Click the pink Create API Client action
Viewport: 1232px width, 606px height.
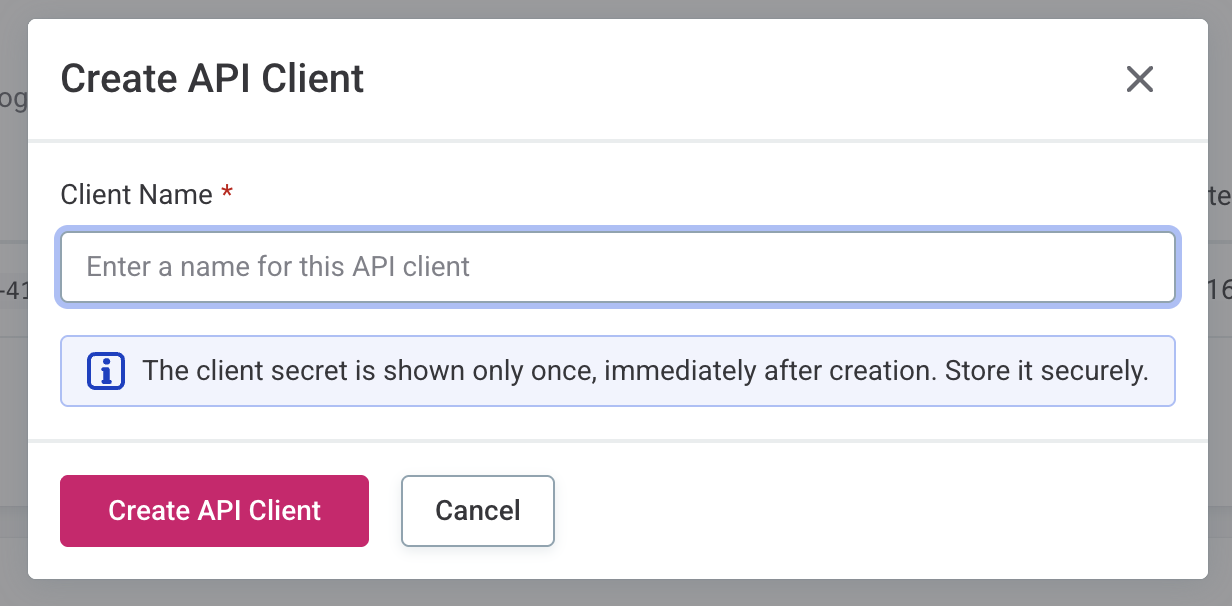click(x=214, y=511)
